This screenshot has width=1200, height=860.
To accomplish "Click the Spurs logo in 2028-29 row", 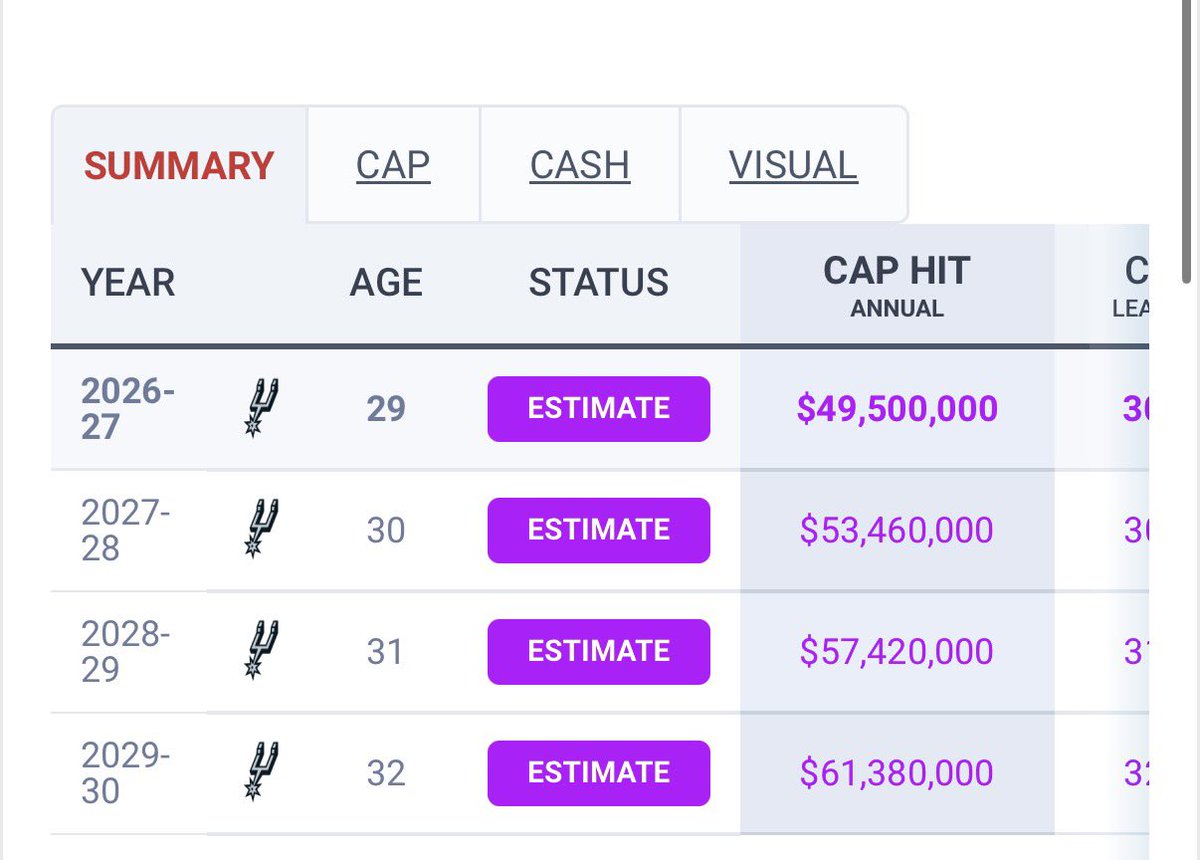I will (261, 651).
